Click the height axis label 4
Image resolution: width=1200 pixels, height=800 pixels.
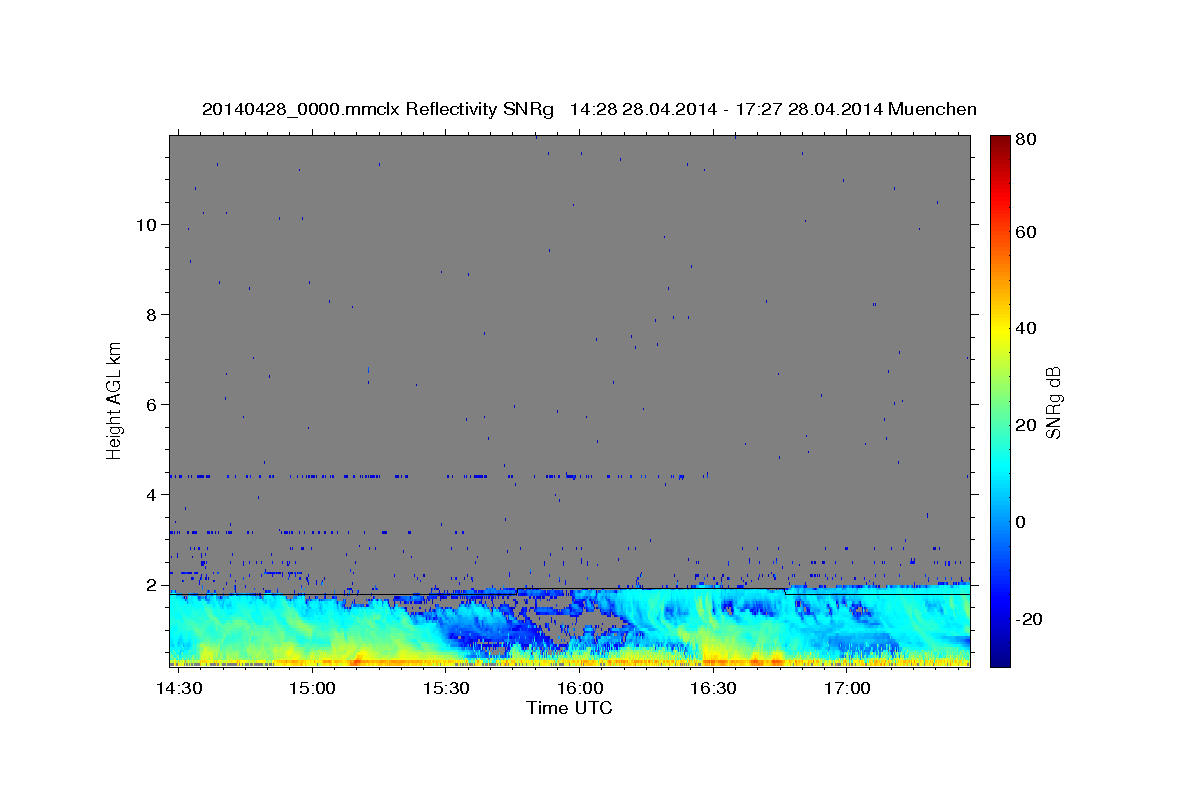(x=152, y=494)
